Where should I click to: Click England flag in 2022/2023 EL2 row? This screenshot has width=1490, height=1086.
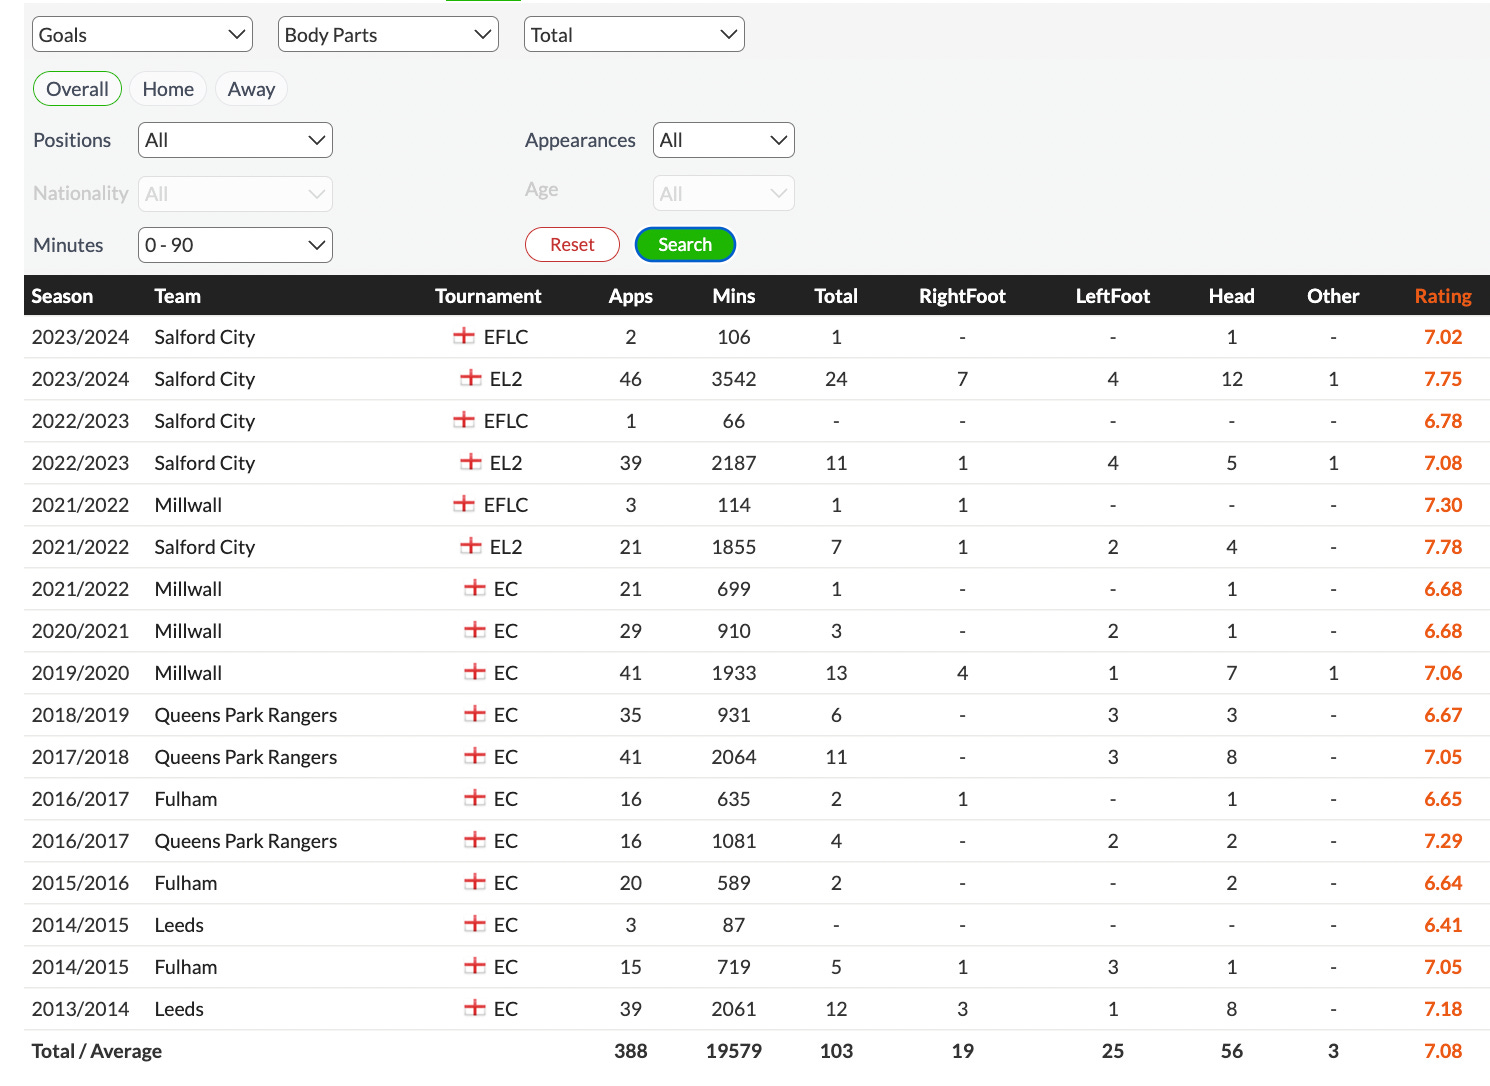(x=471, y=462)
